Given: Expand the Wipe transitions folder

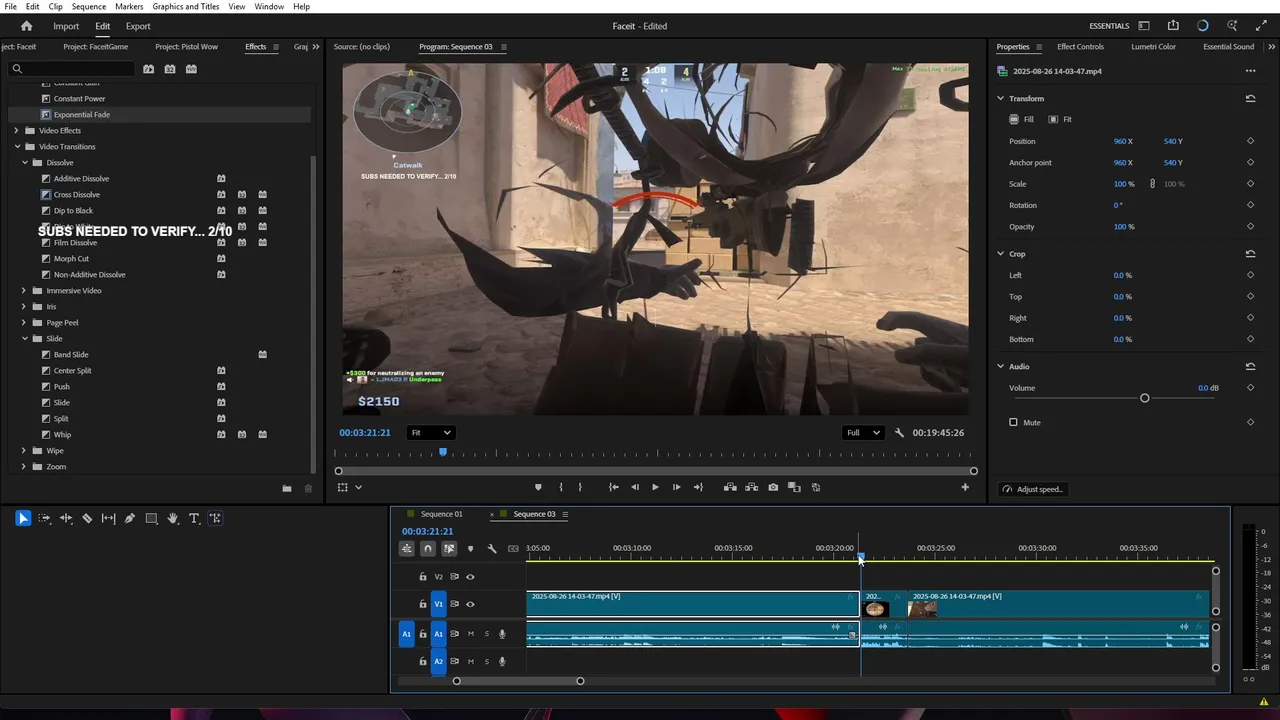Looking at the screenshot, I should [x=24, y=451].
